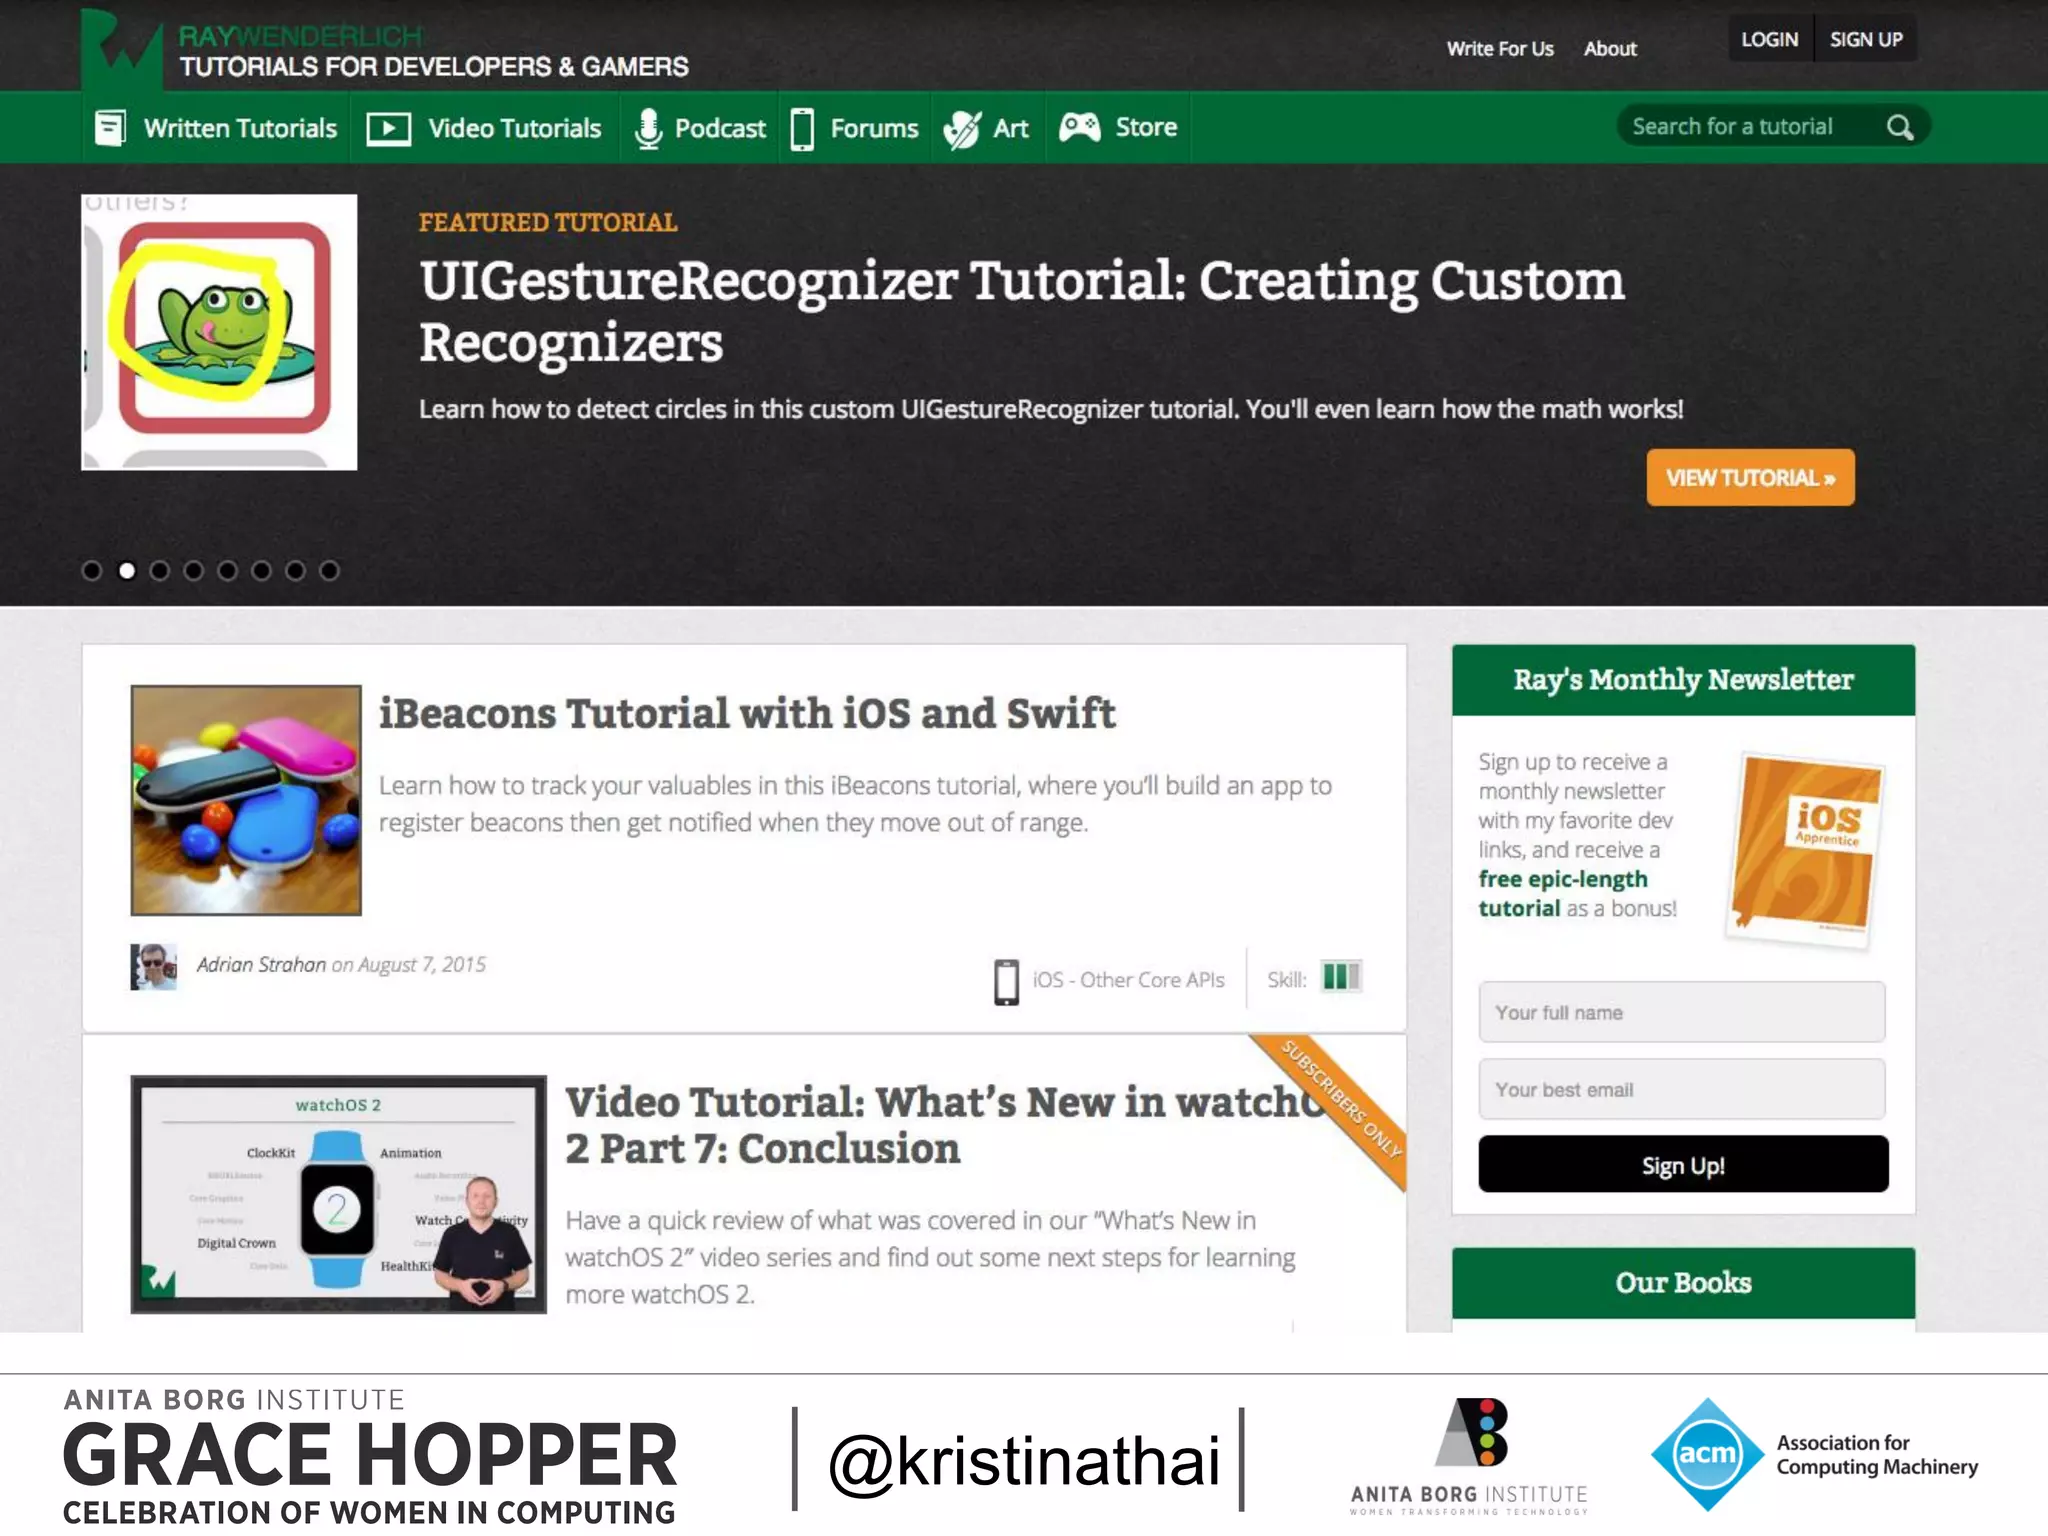Select the fourth carousel dot
The width and height of the screenshot is (2048, 1536).
tap(194, 570)
